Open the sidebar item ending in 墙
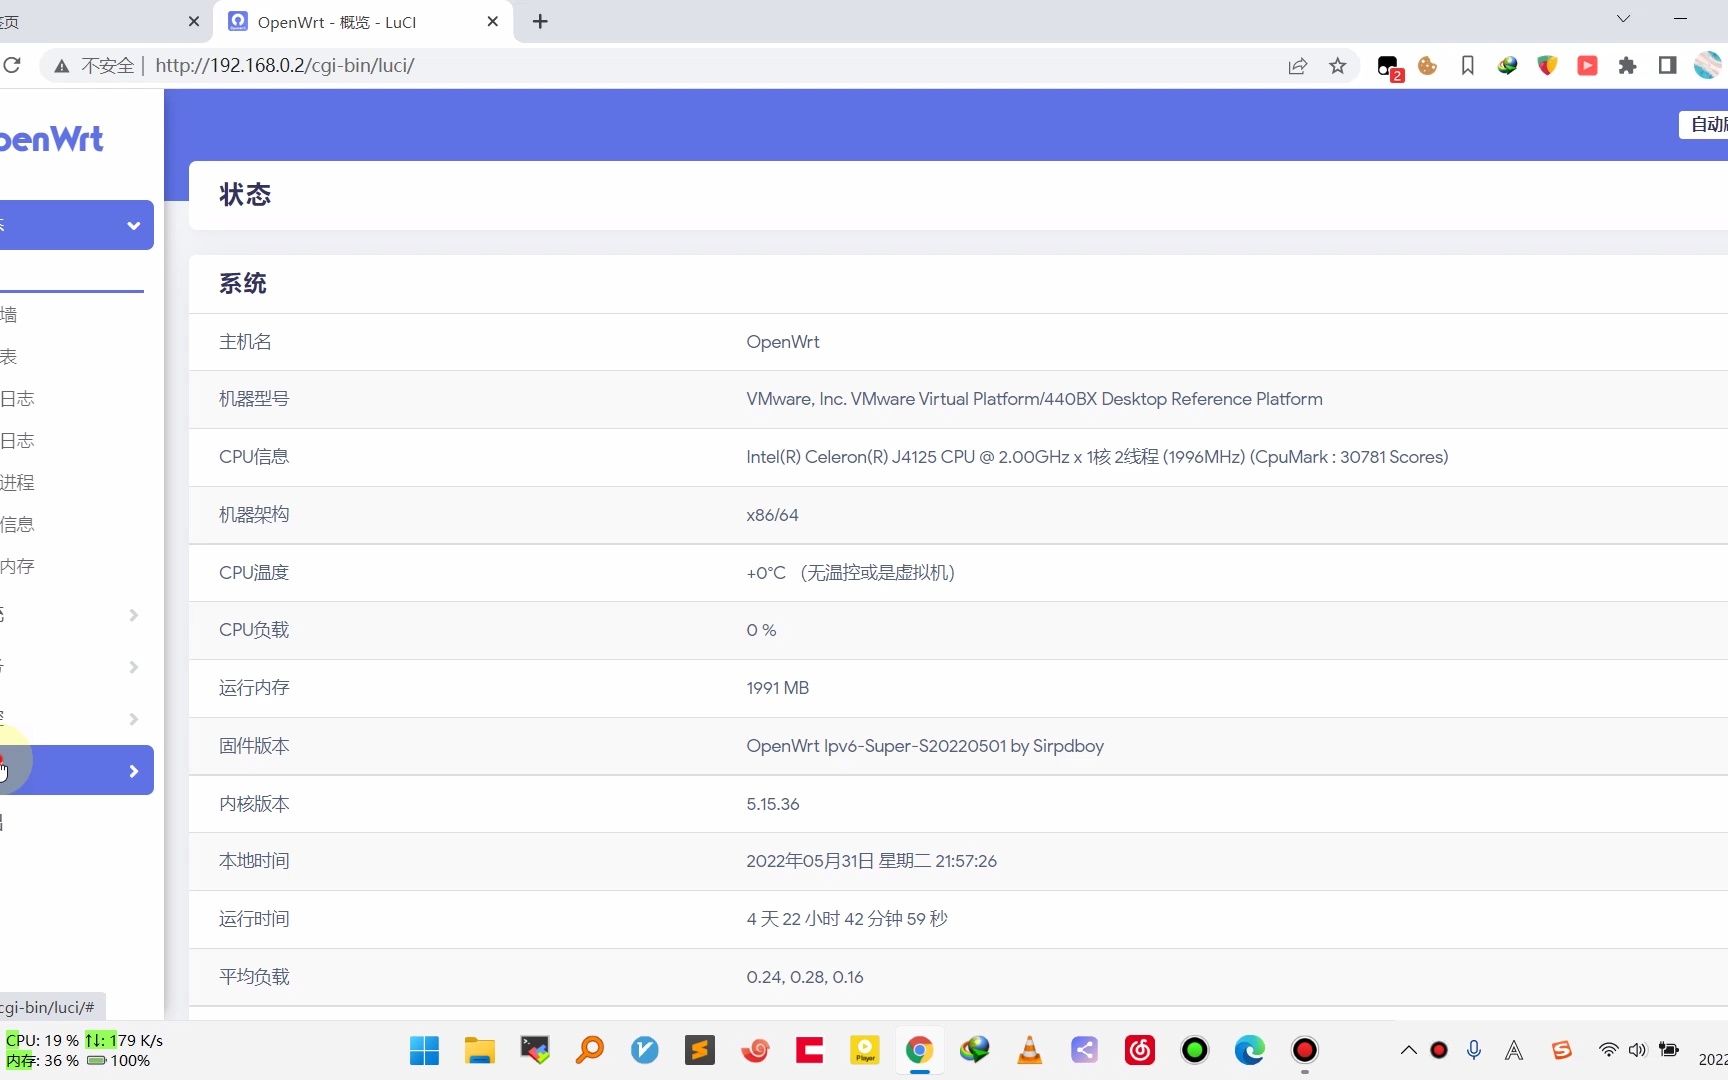The height and width of the screenshot is (1080, 1728). click(x=9, y=315)
